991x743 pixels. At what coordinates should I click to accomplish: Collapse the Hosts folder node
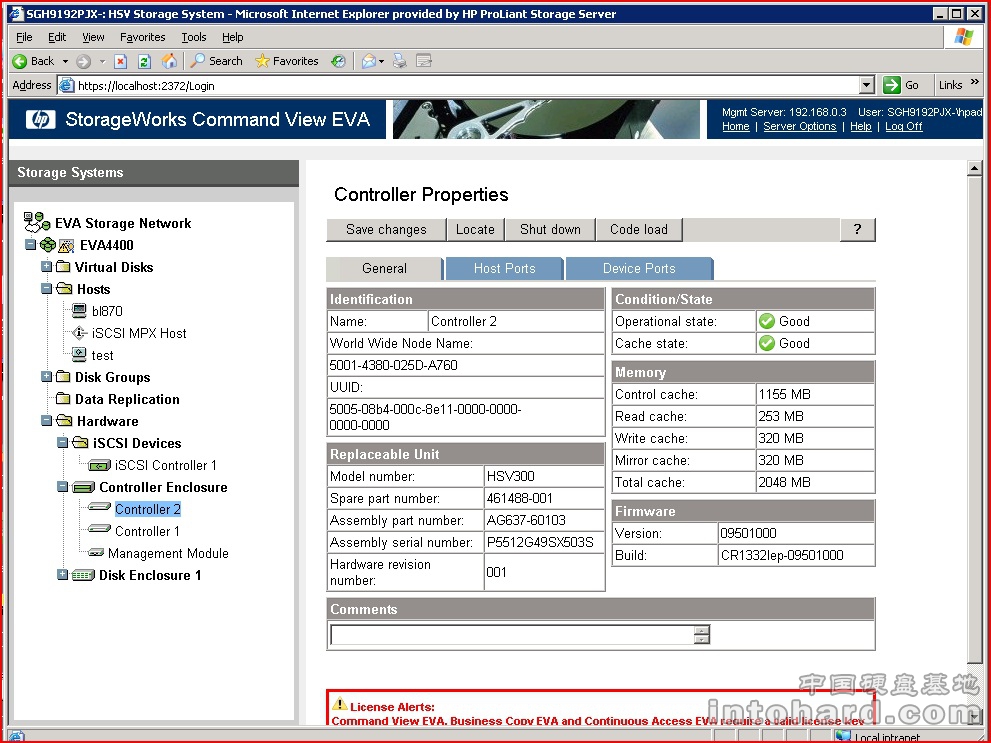point(46,289)
